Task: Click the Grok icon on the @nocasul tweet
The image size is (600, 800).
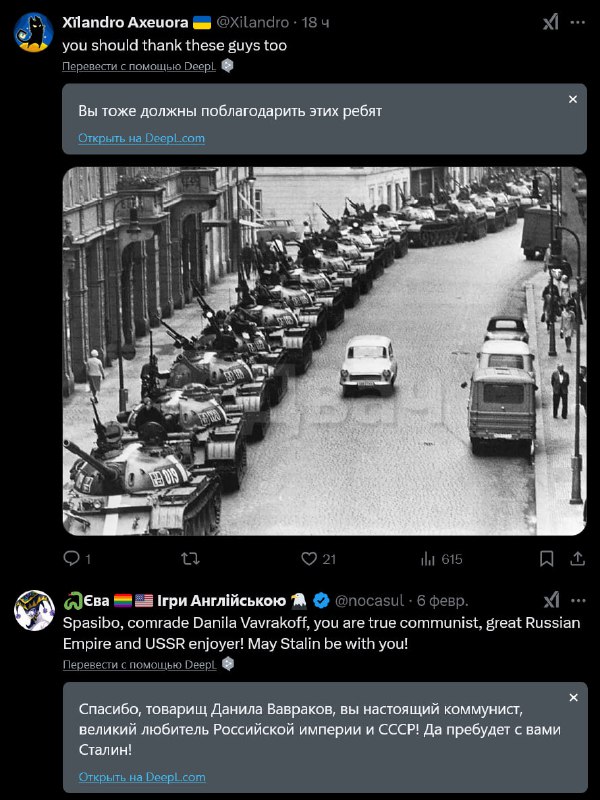Action: click(x=550, y=600)
